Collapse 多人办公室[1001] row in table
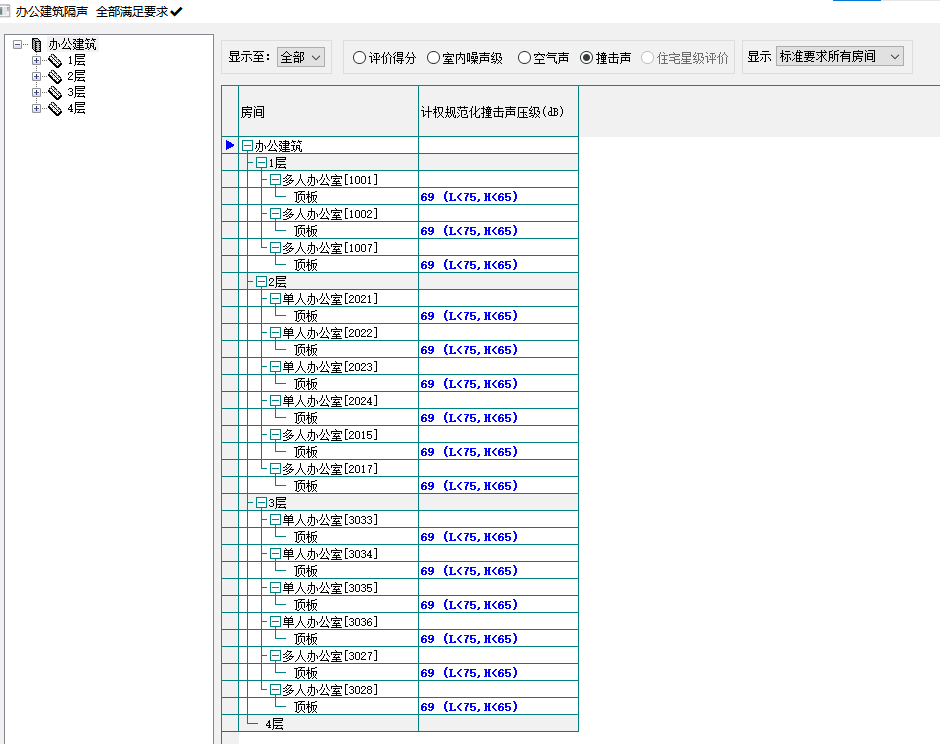This screenshot has width=940, height=744. pyautogui.click(x=275, y=180)
